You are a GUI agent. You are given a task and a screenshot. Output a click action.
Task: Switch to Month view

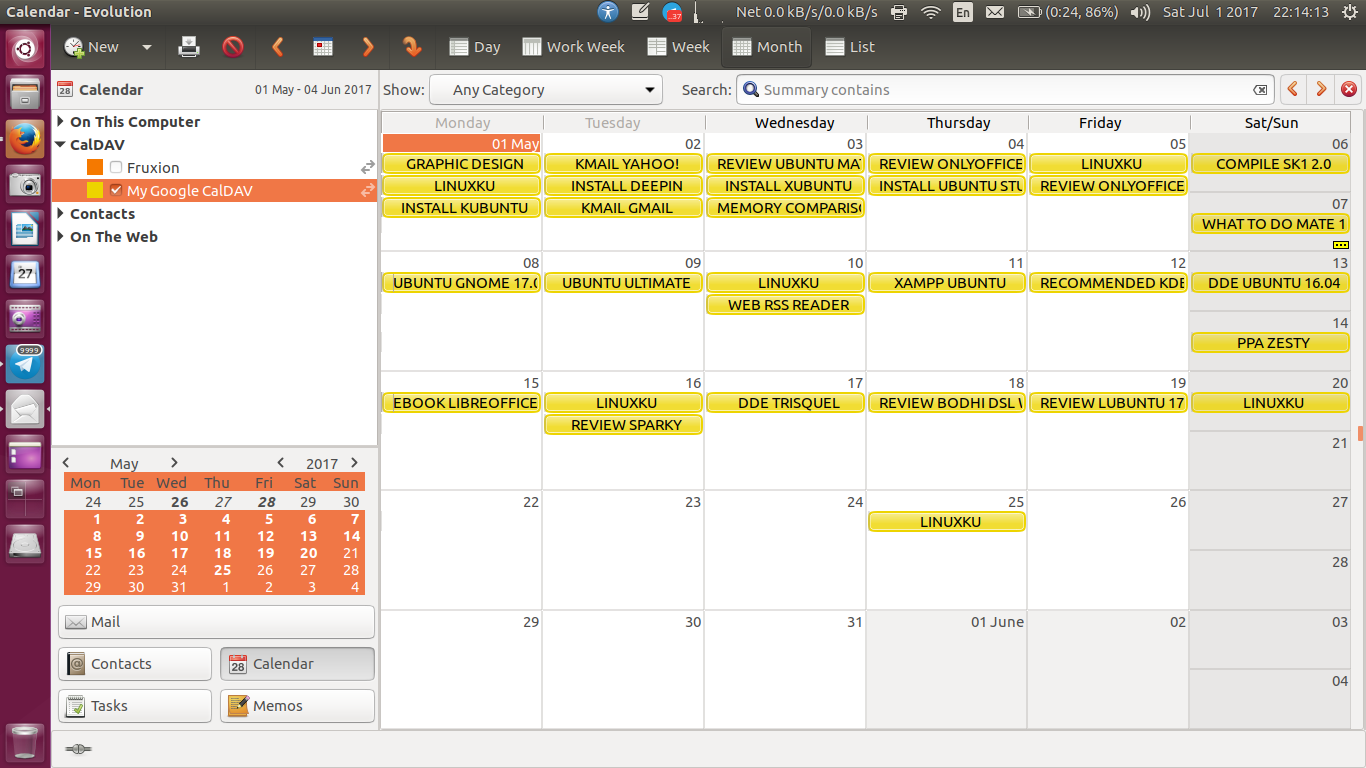point(767,47)
